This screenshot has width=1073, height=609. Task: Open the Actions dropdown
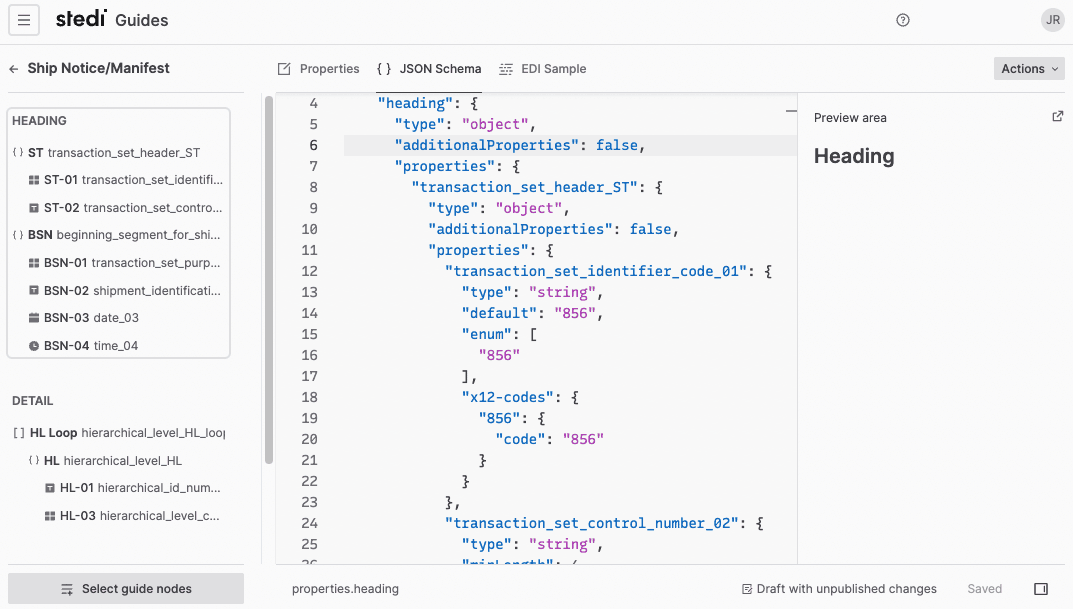tap(1029, 68)
